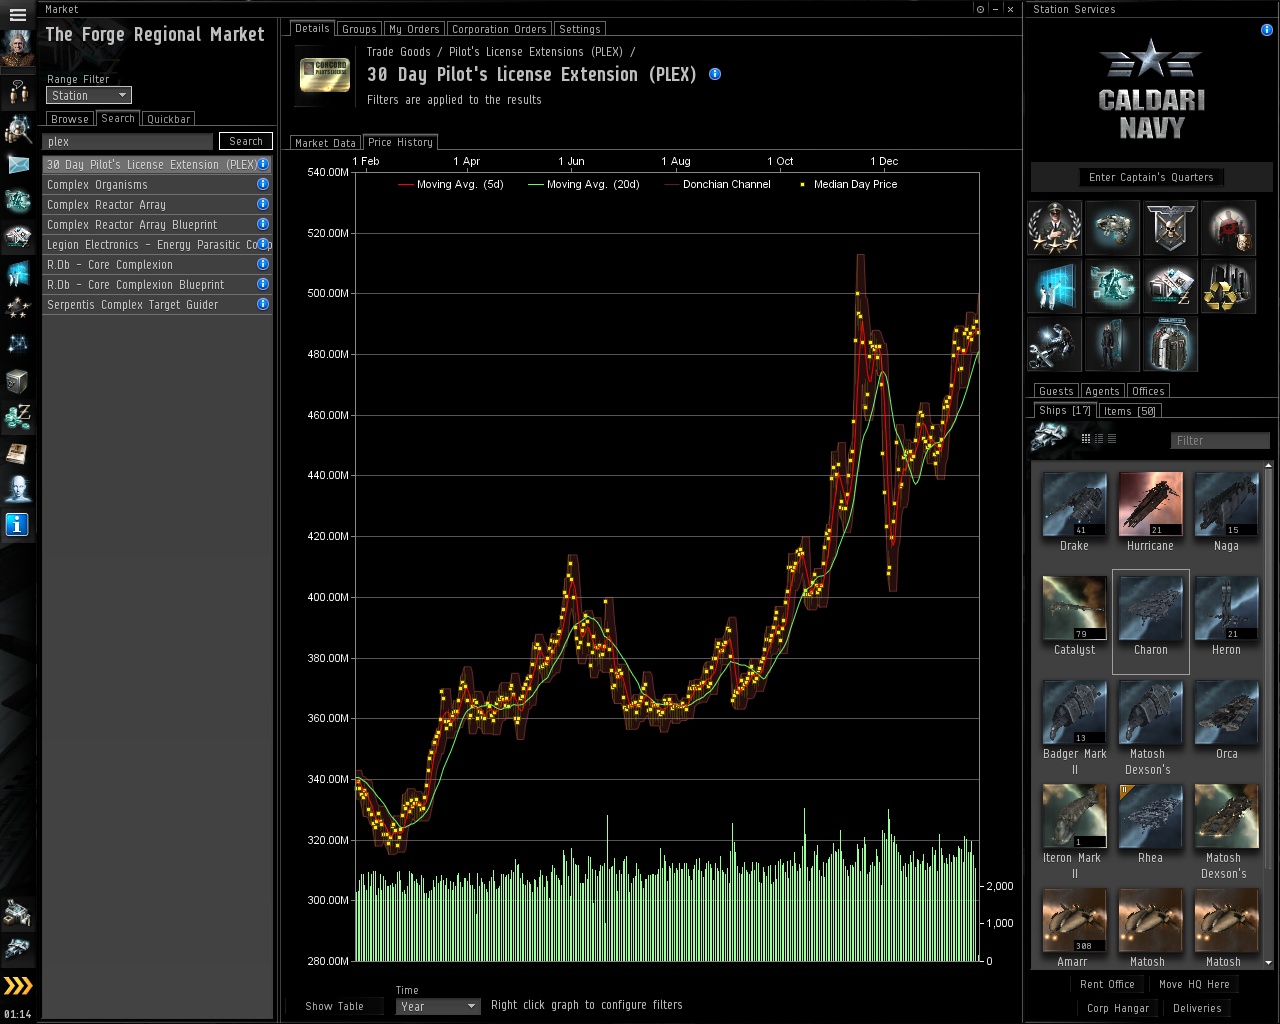Open the My Orders tab

click(x=414, y=29)
